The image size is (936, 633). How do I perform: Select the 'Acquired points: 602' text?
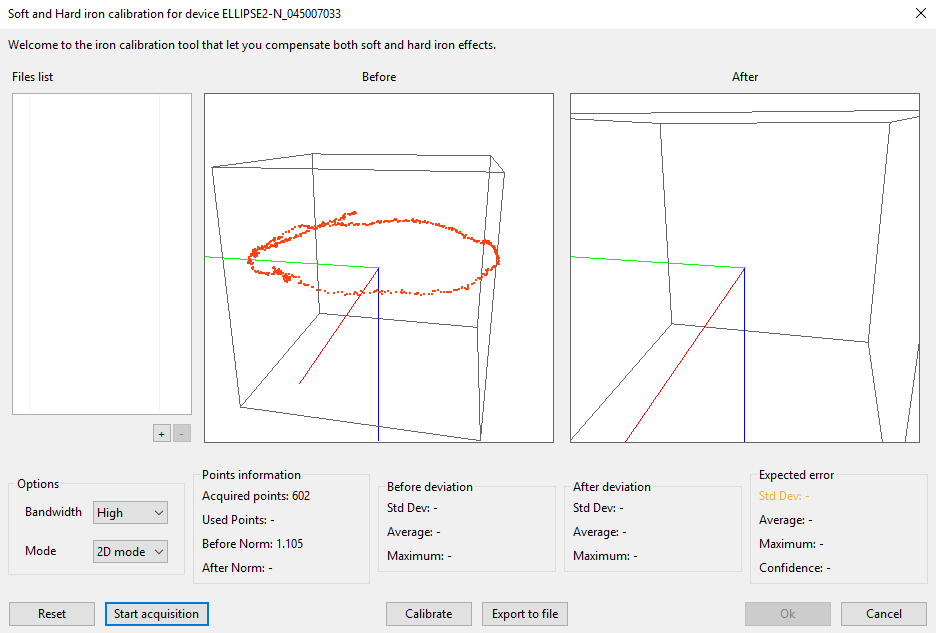coord(256,496)
